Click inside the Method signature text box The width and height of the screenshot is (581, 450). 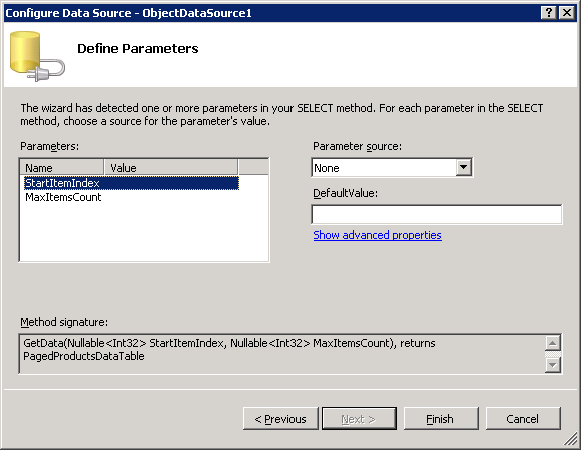click(282, 354)
